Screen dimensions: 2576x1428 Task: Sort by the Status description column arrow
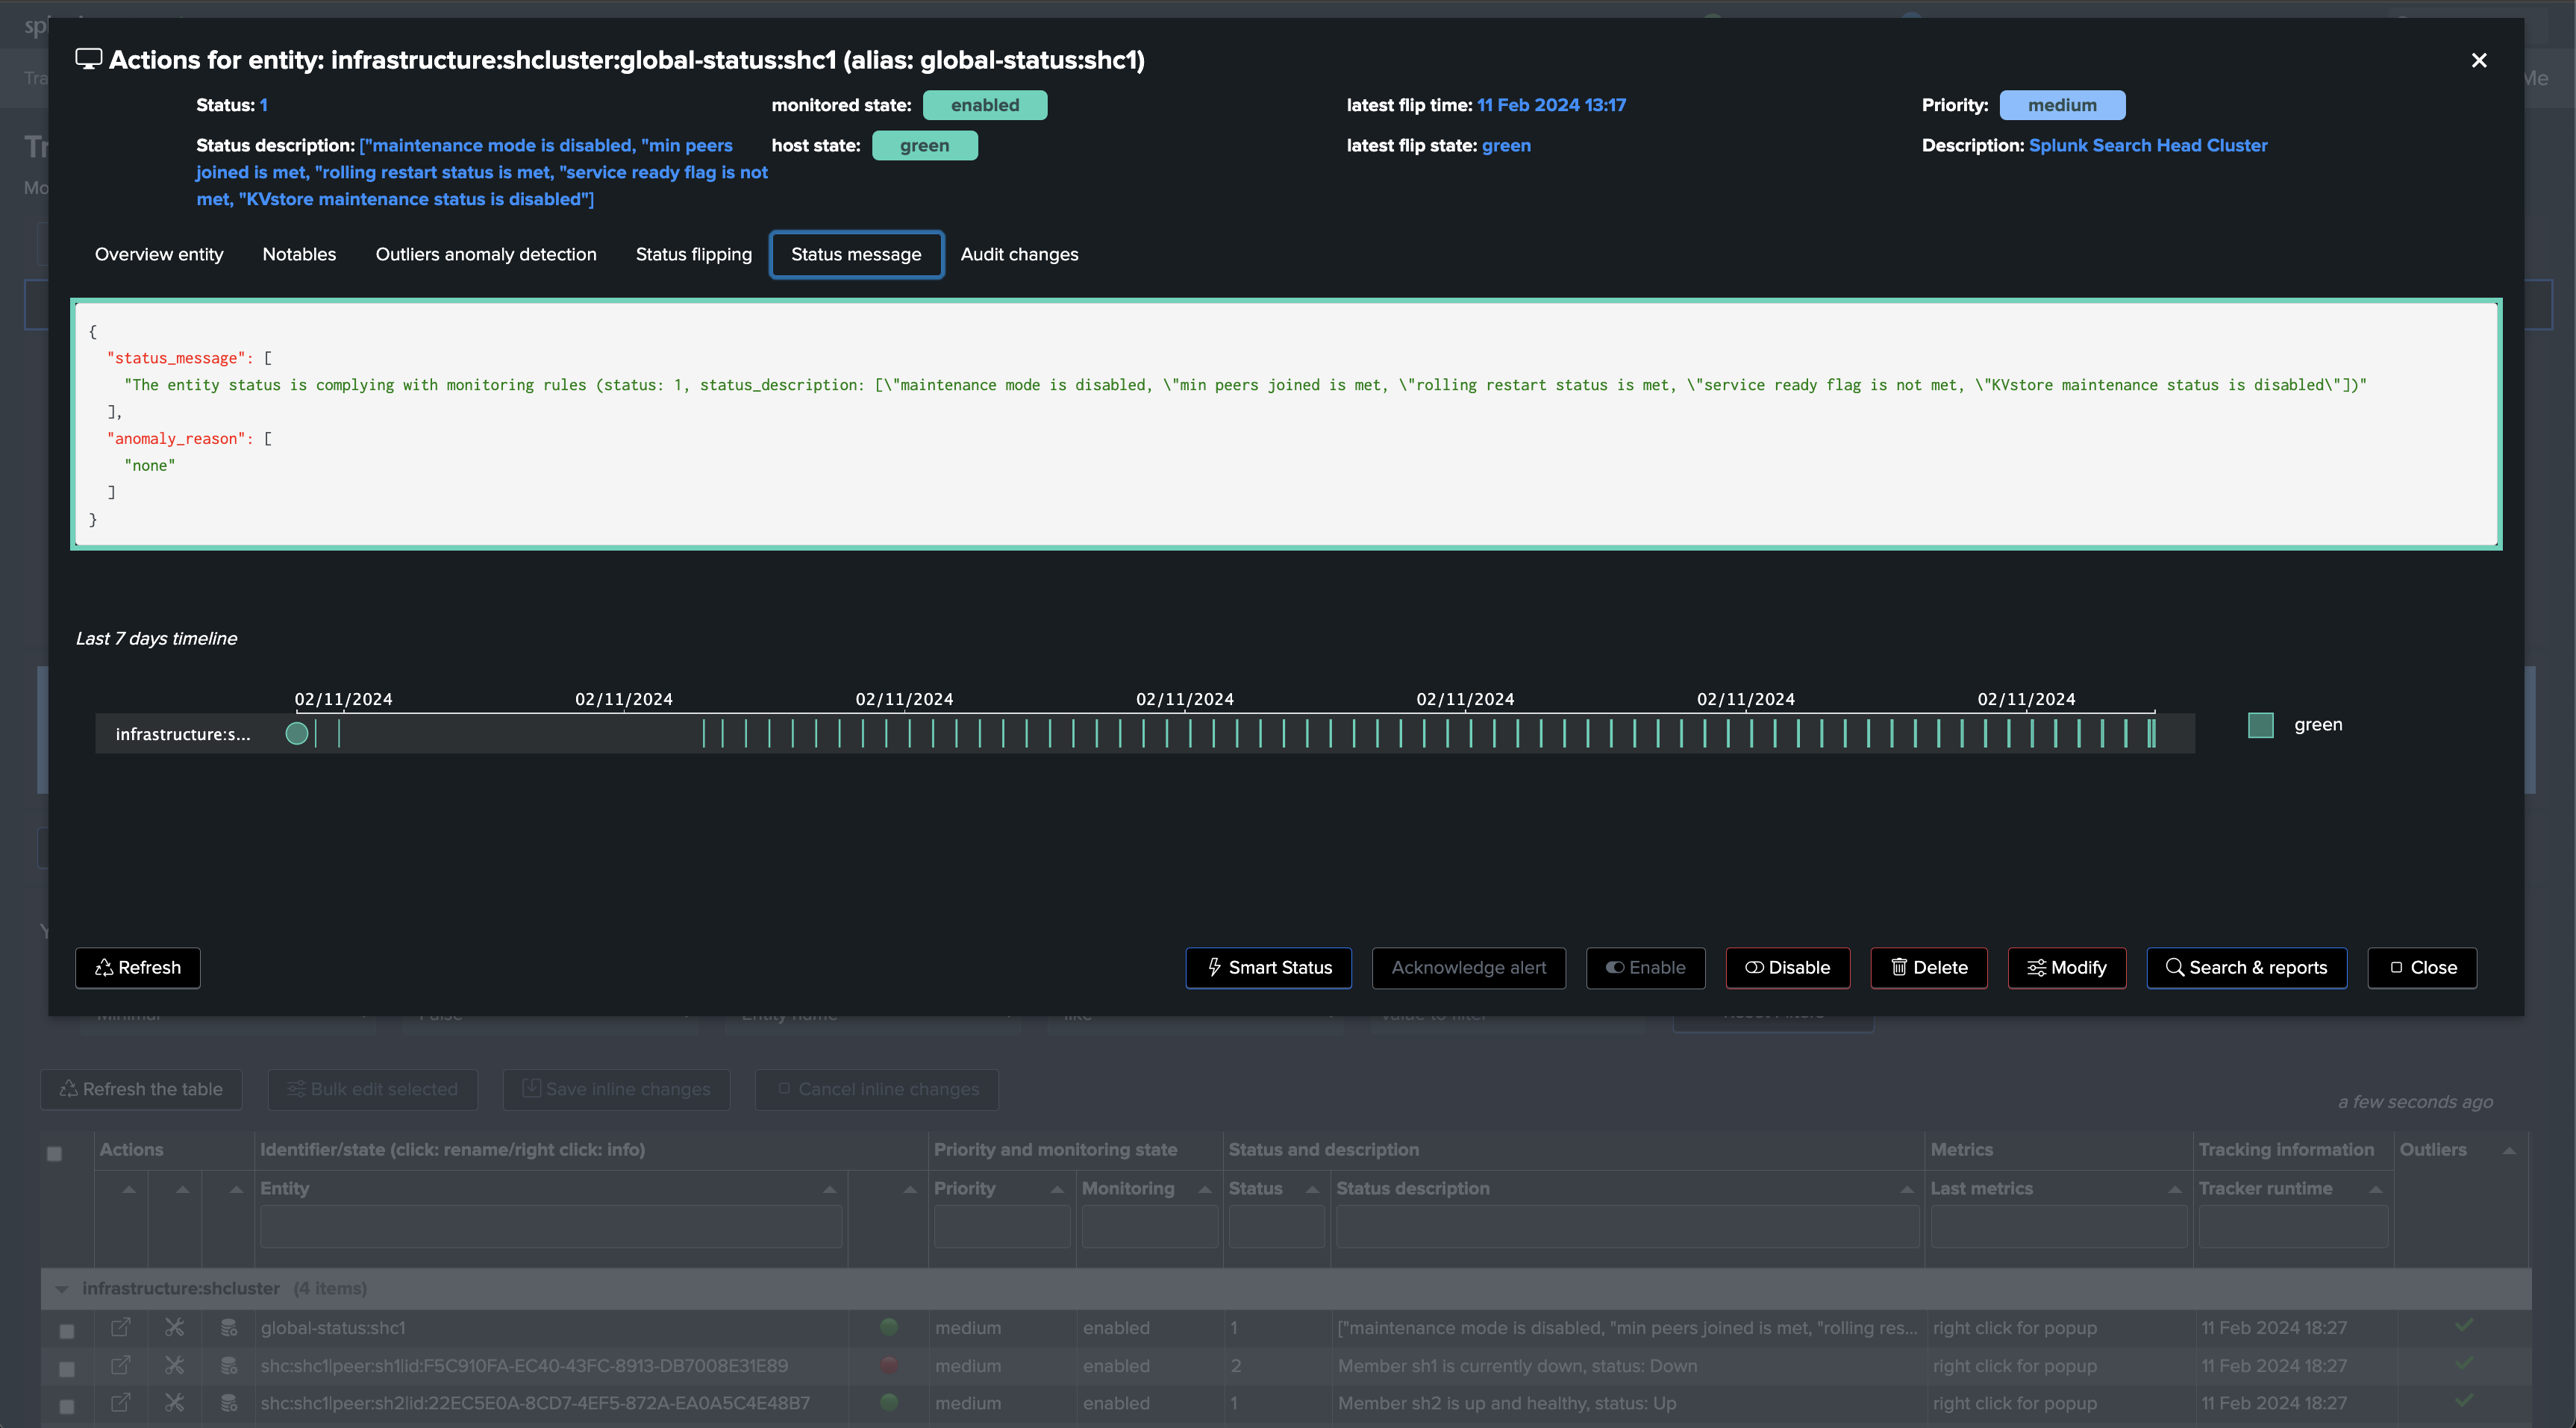pos(1907,1189)
